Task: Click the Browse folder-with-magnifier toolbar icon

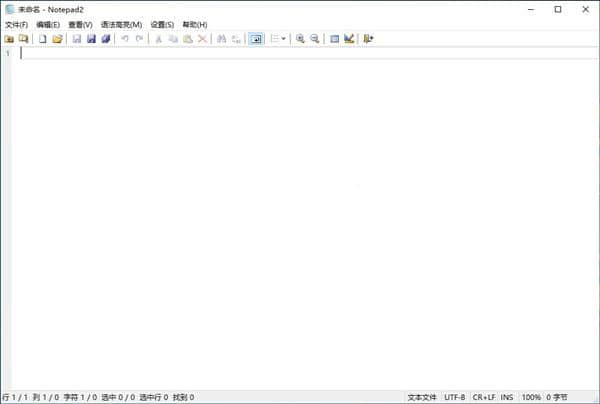Action: (x=24, y=39)
